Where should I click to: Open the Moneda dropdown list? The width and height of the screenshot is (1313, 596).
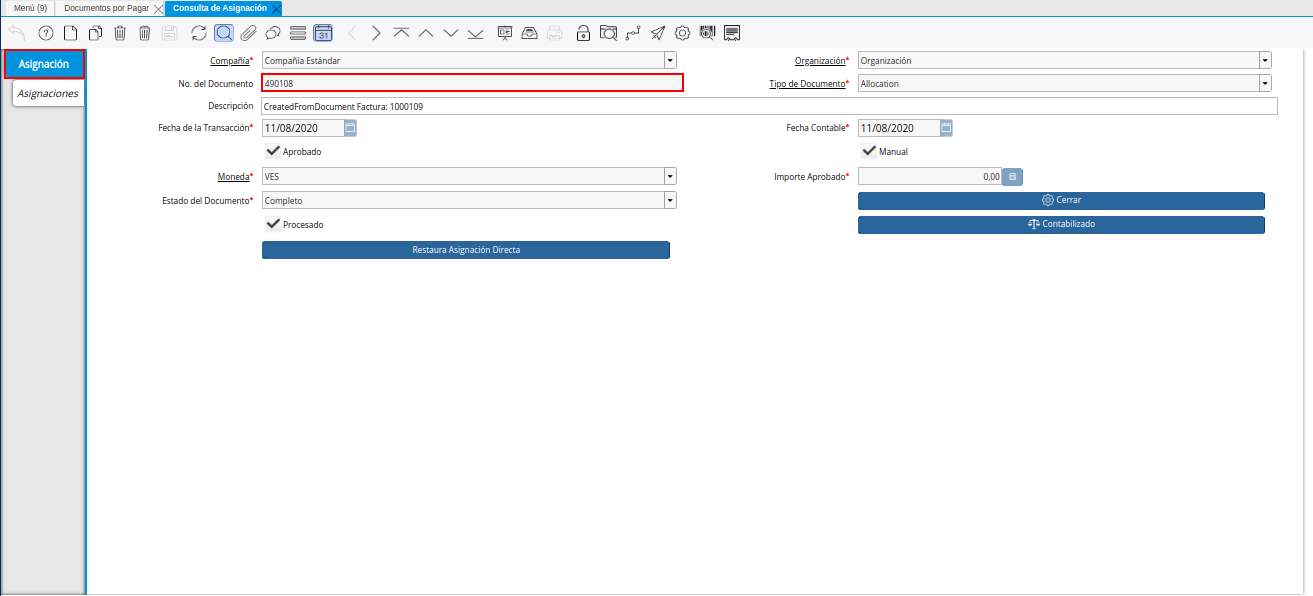669,176
